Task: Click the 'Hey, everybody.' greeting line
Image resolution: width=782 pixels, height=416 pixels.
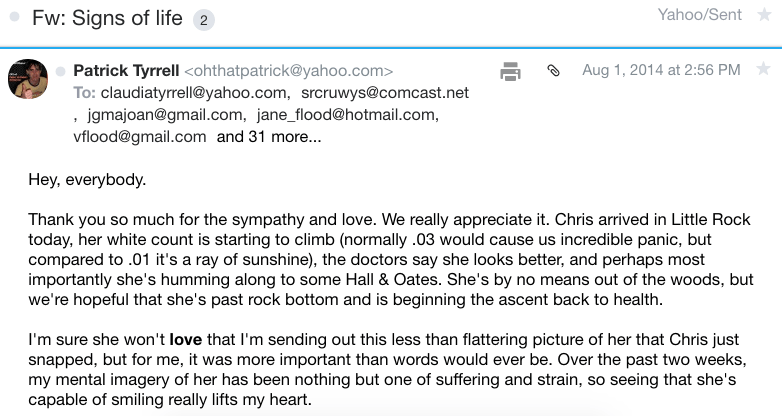Action: [x=87, y=181]
